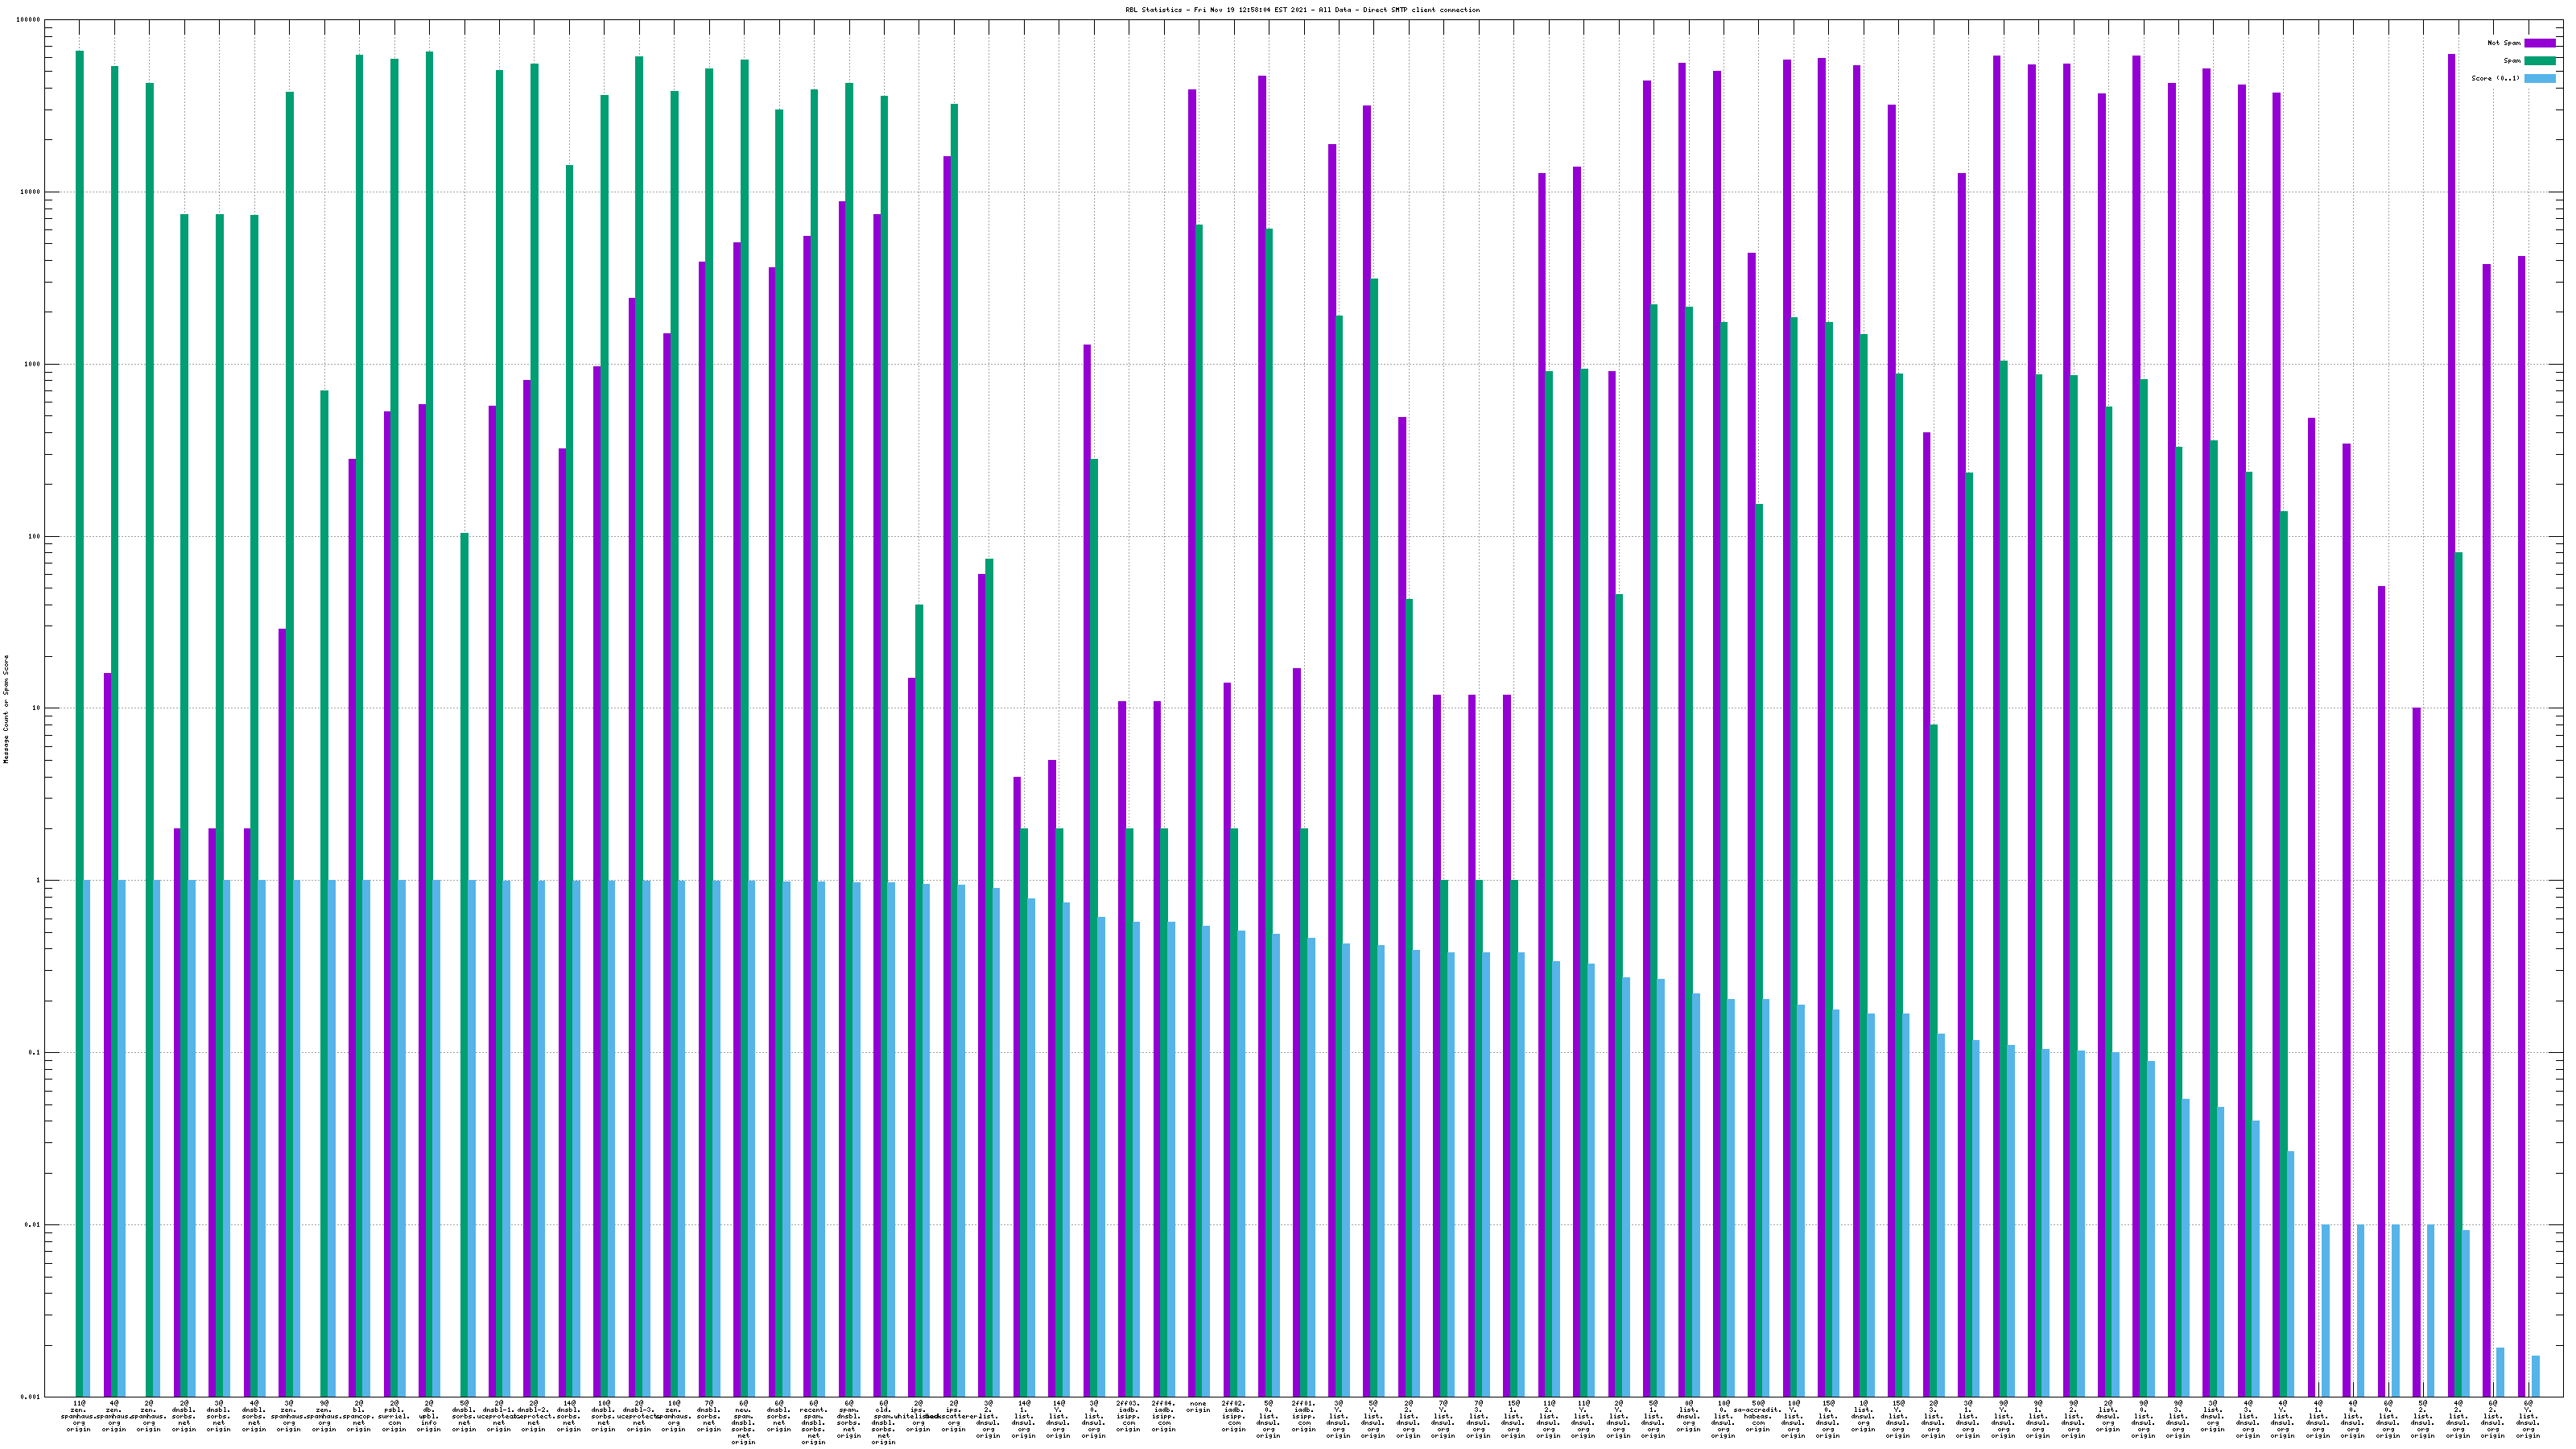
Task: Click the purple Not Spam legend swatch
Action: pyautogui.click(x=2539, y=43)
